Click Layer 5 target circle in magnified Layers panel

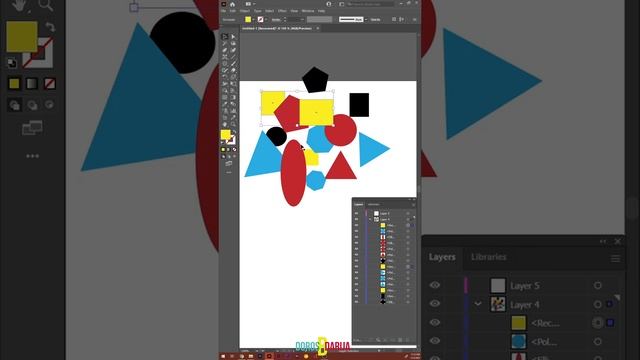click(x=598, y=285)
